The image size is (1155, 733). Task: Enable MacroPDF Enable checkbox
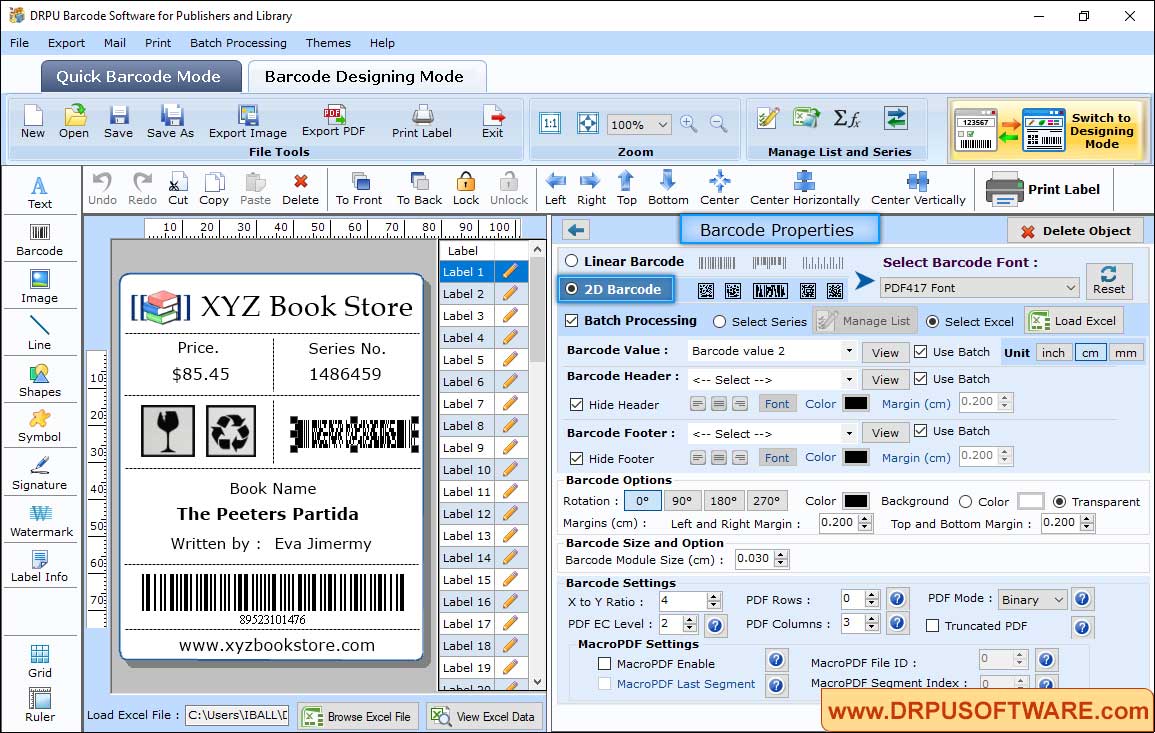pos(605,664)
